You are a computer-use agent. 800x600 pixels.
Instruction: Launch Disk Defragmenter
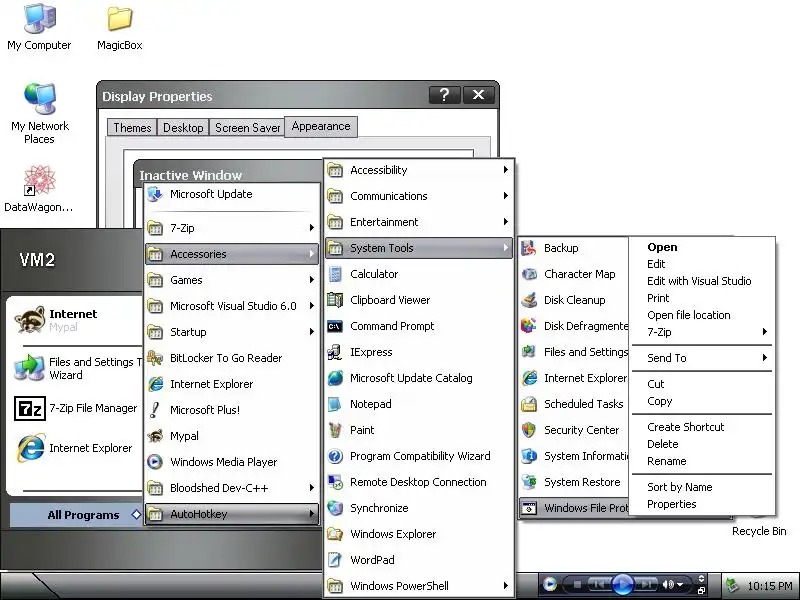pos(574,326)
